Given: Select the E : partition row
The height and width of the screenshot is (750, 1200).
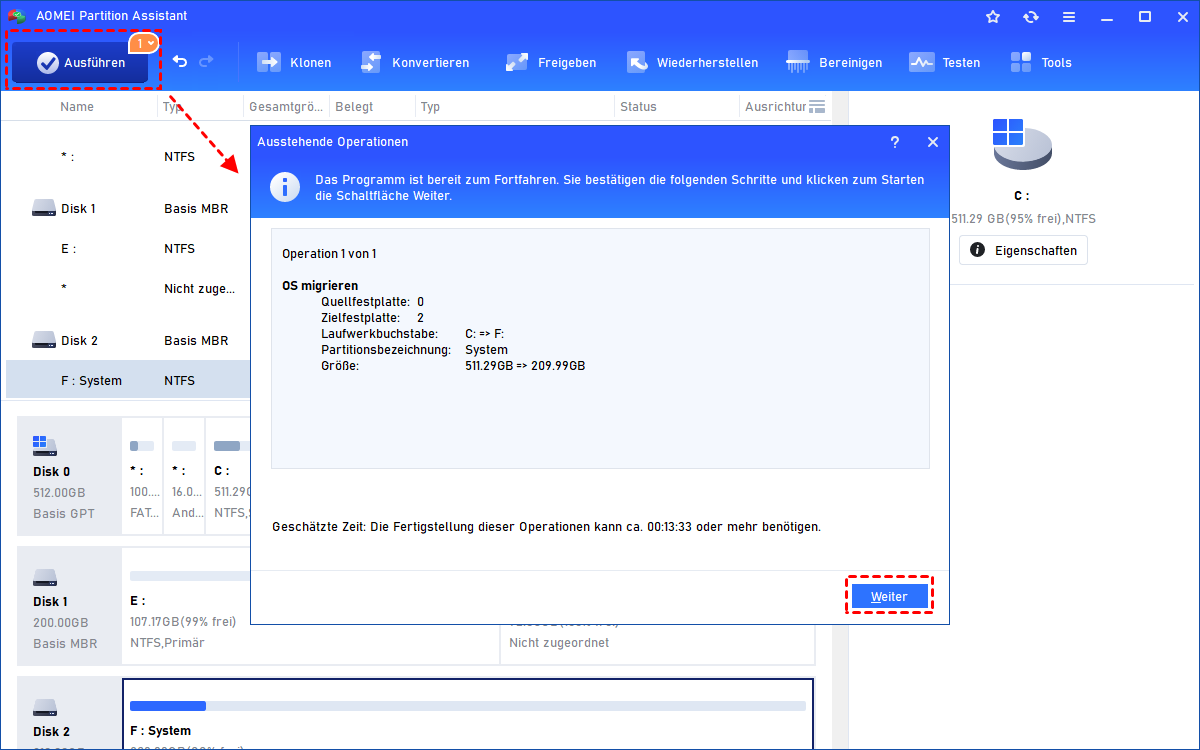Looking at the screenshot, I should 127,248.
